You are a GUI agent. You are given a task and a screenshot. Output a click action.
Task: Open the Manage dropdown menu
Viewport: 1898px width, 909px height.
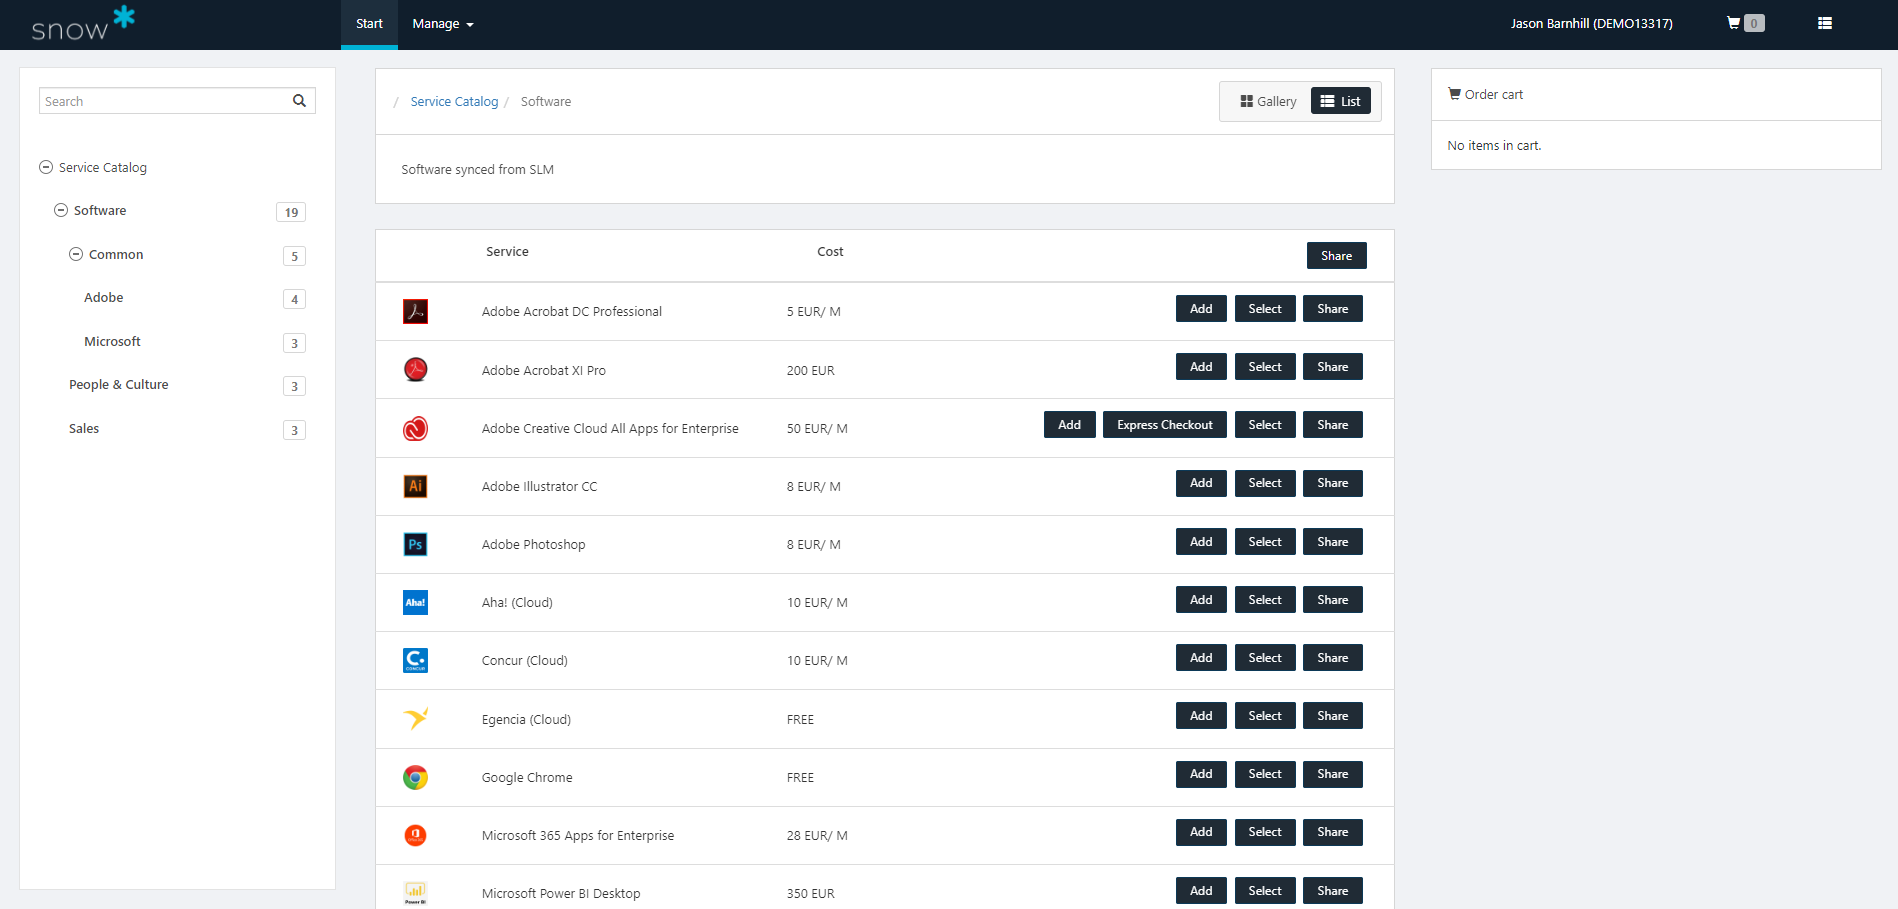click(x=443, y=24)
